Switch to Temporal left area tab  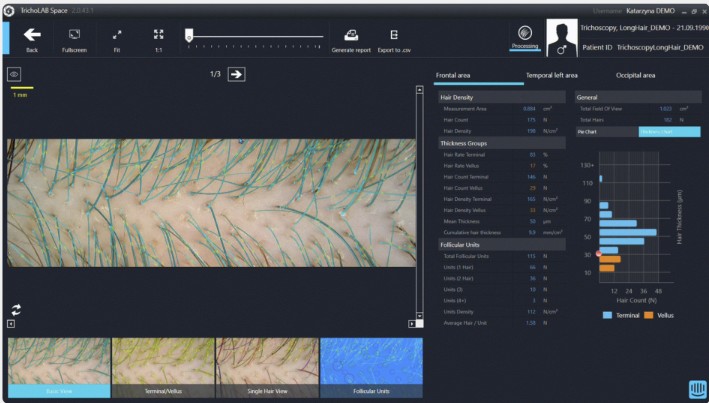coord(551,75)
